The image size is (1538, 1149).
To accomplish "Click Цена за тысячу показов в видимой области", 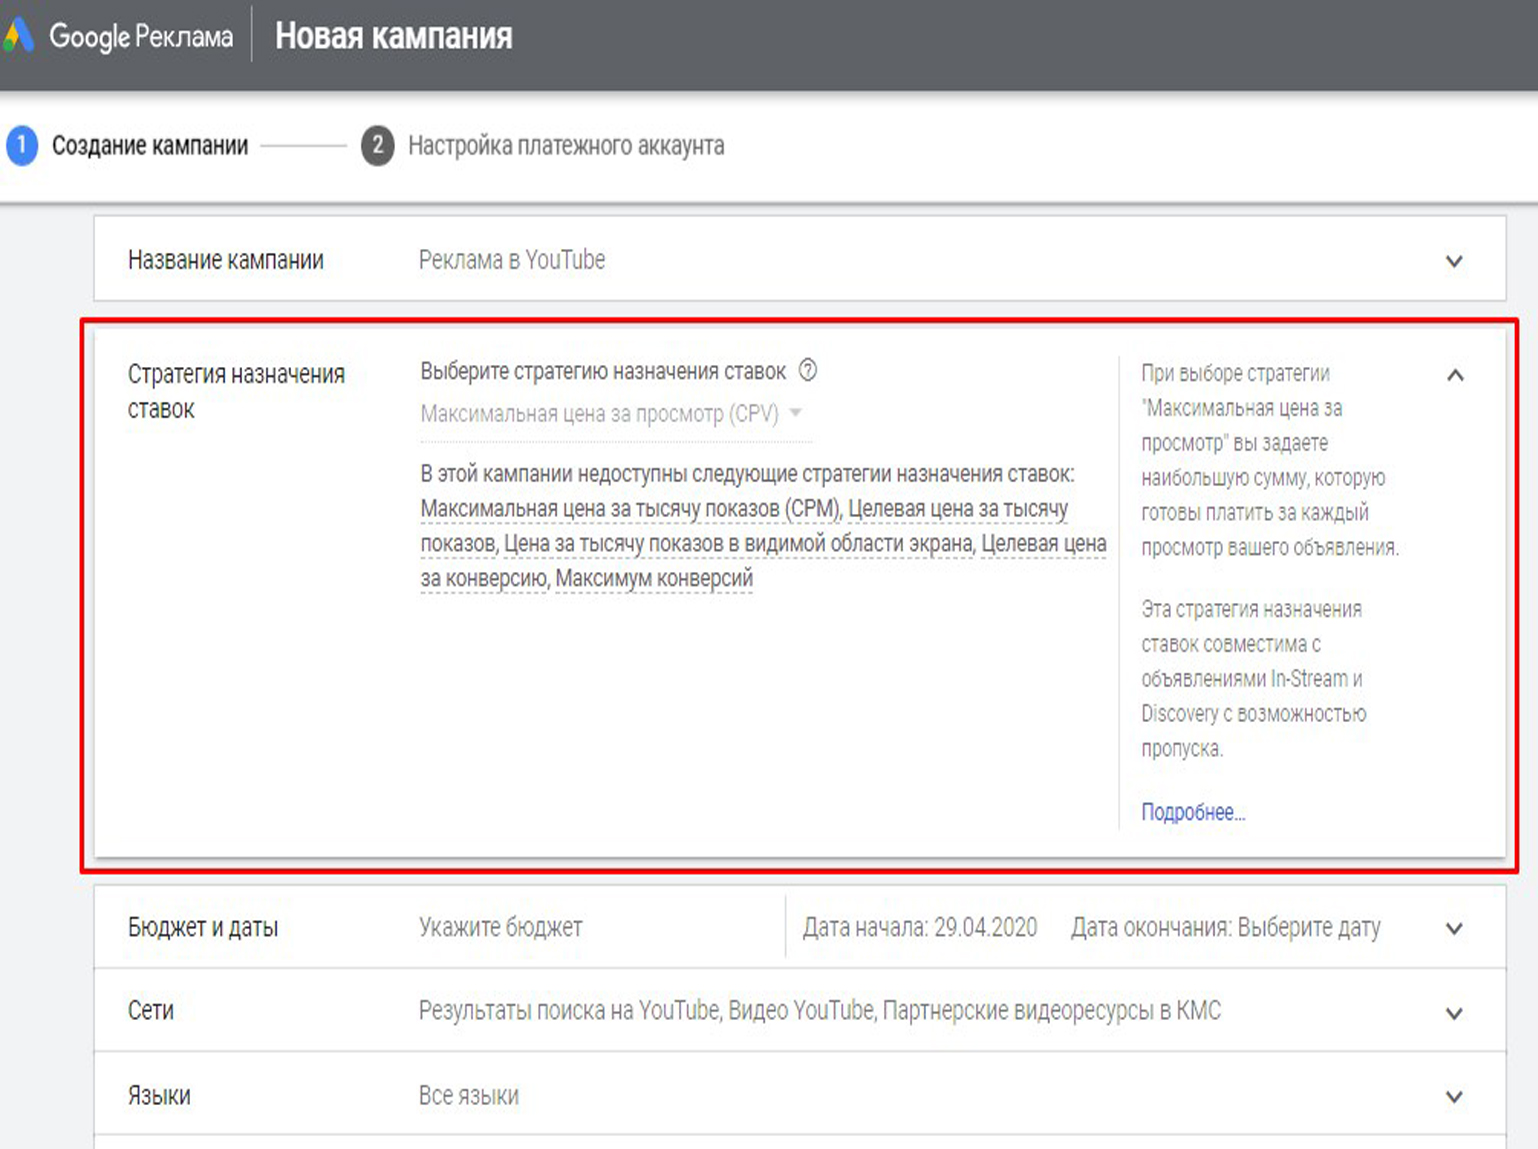I will coord(738,544).
